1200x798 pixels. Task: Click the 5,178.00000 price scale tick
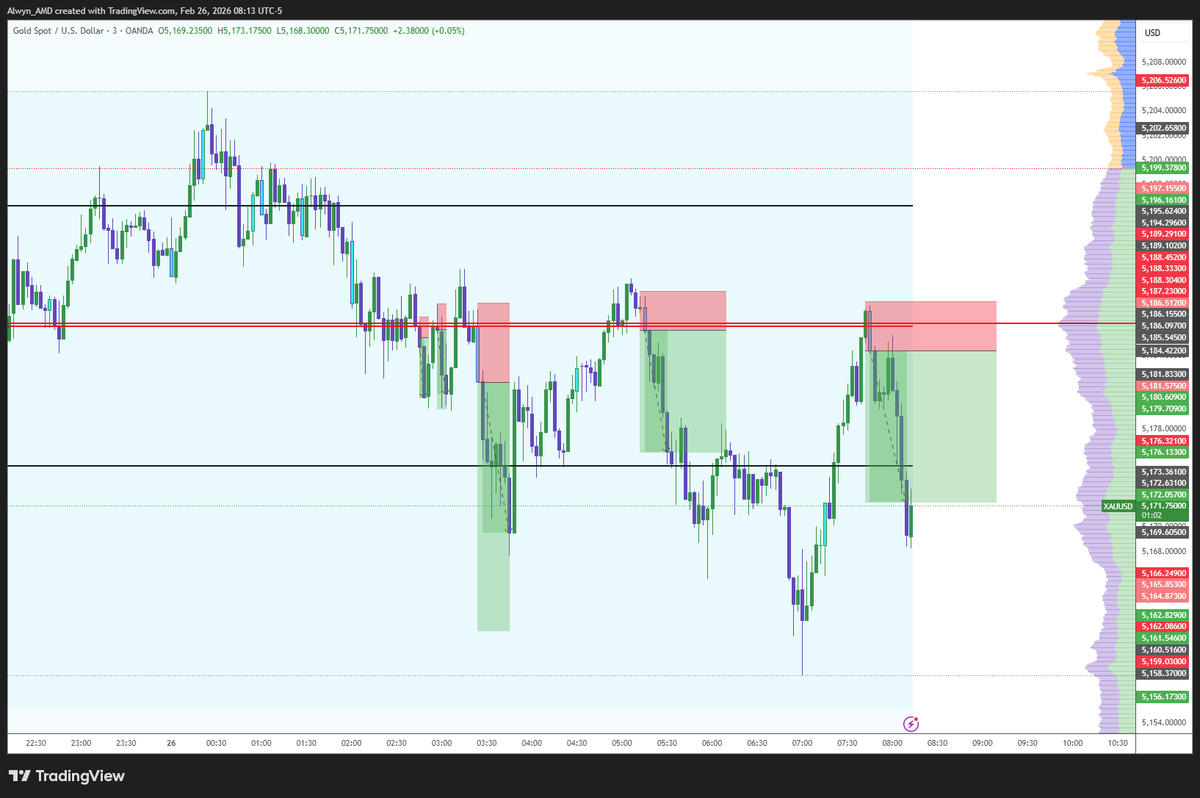pyautogui.click(x=1164, y=428)
